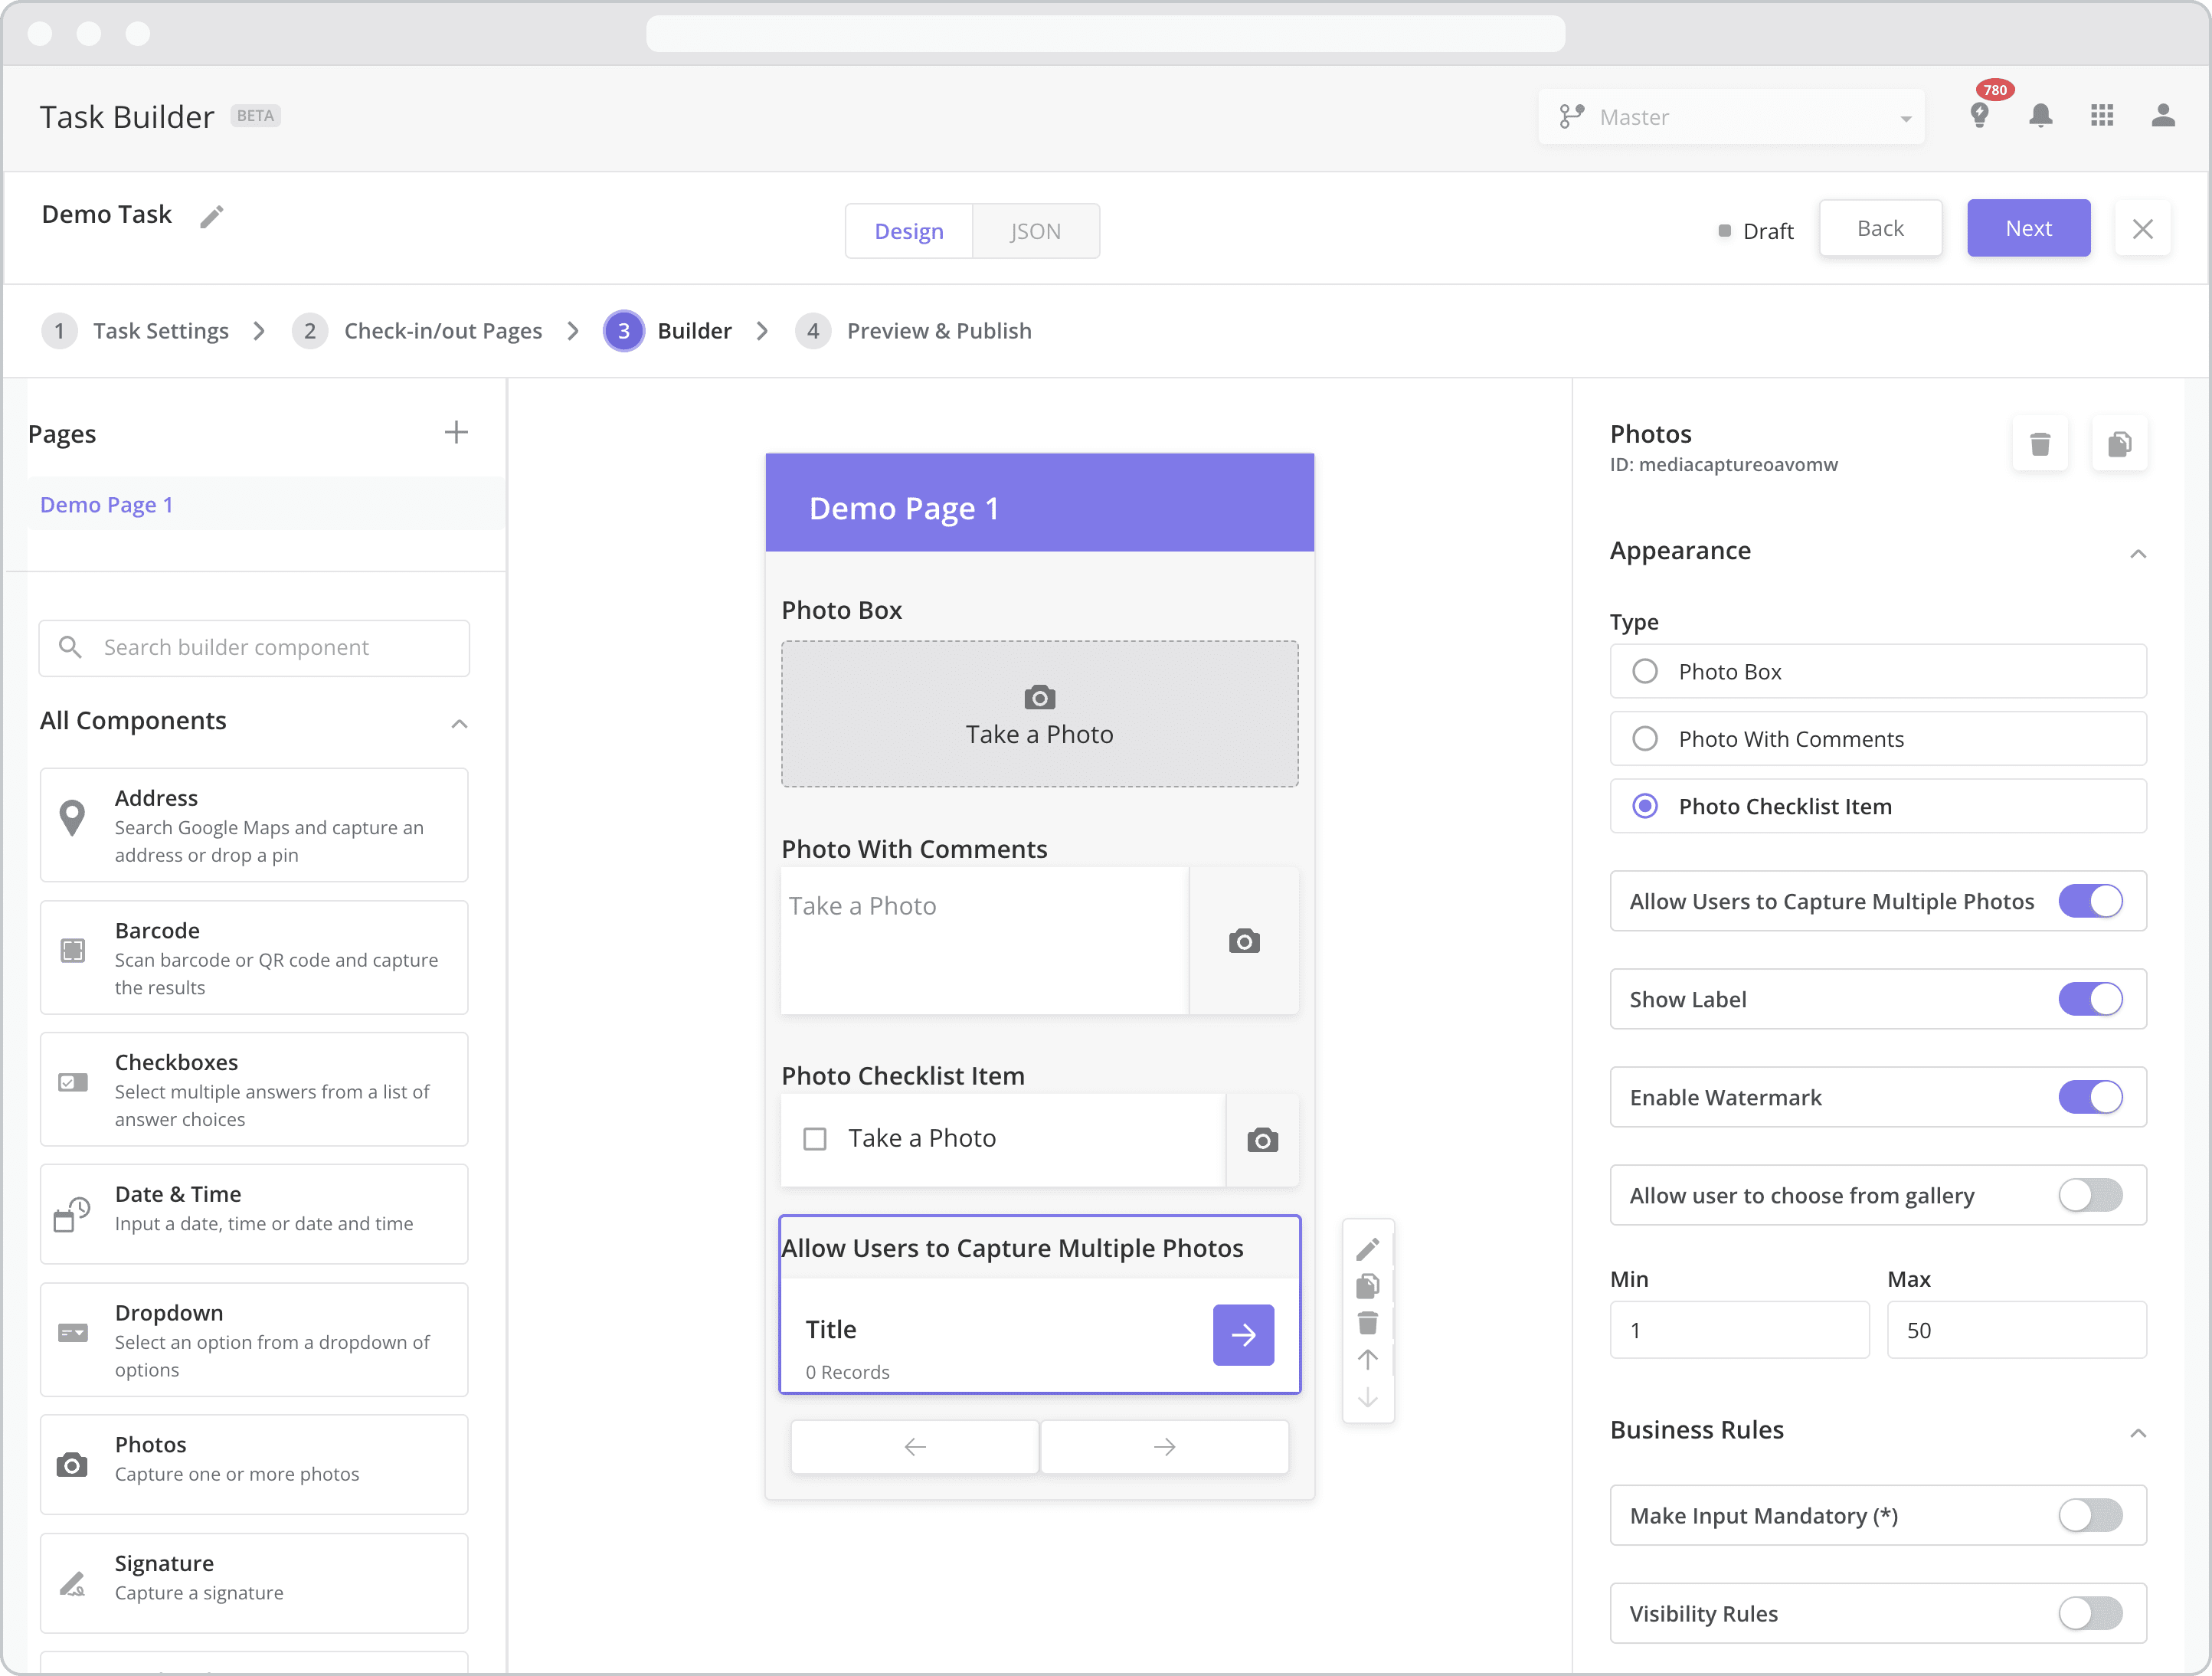Click the Dropdown component icon

[72, 1333]
